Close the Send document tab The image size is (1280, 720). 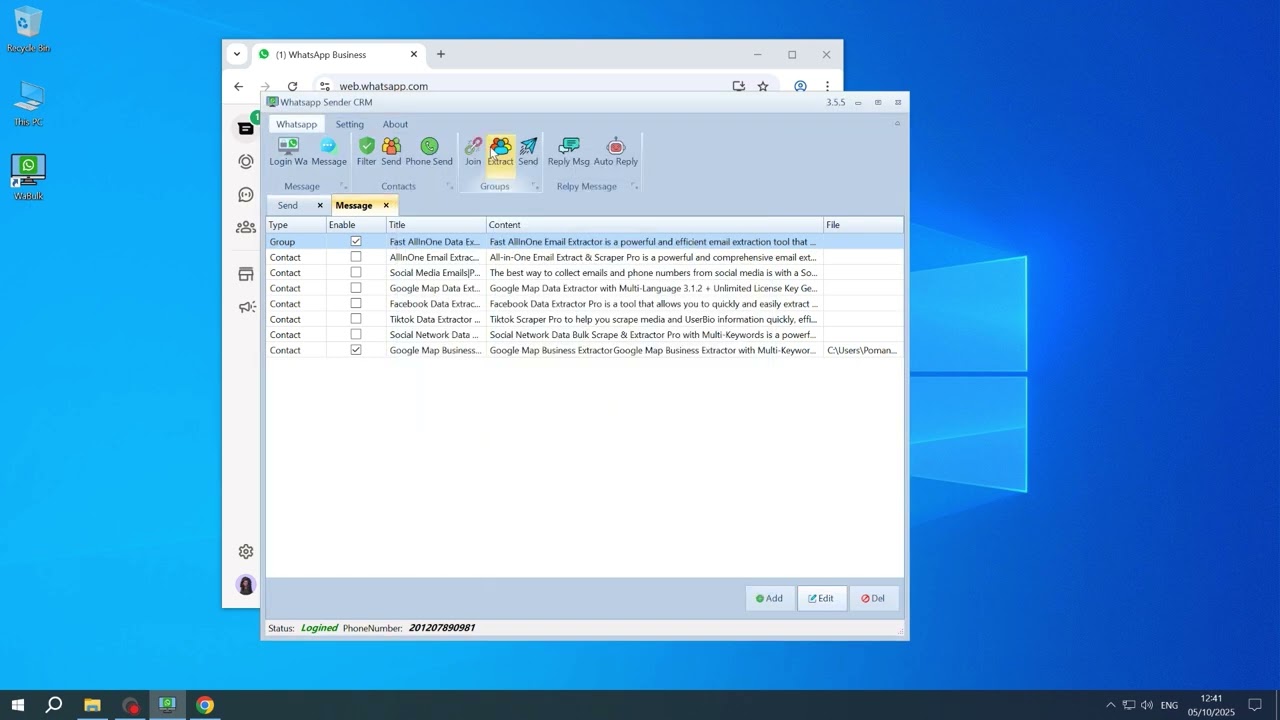tap(320, 205)
